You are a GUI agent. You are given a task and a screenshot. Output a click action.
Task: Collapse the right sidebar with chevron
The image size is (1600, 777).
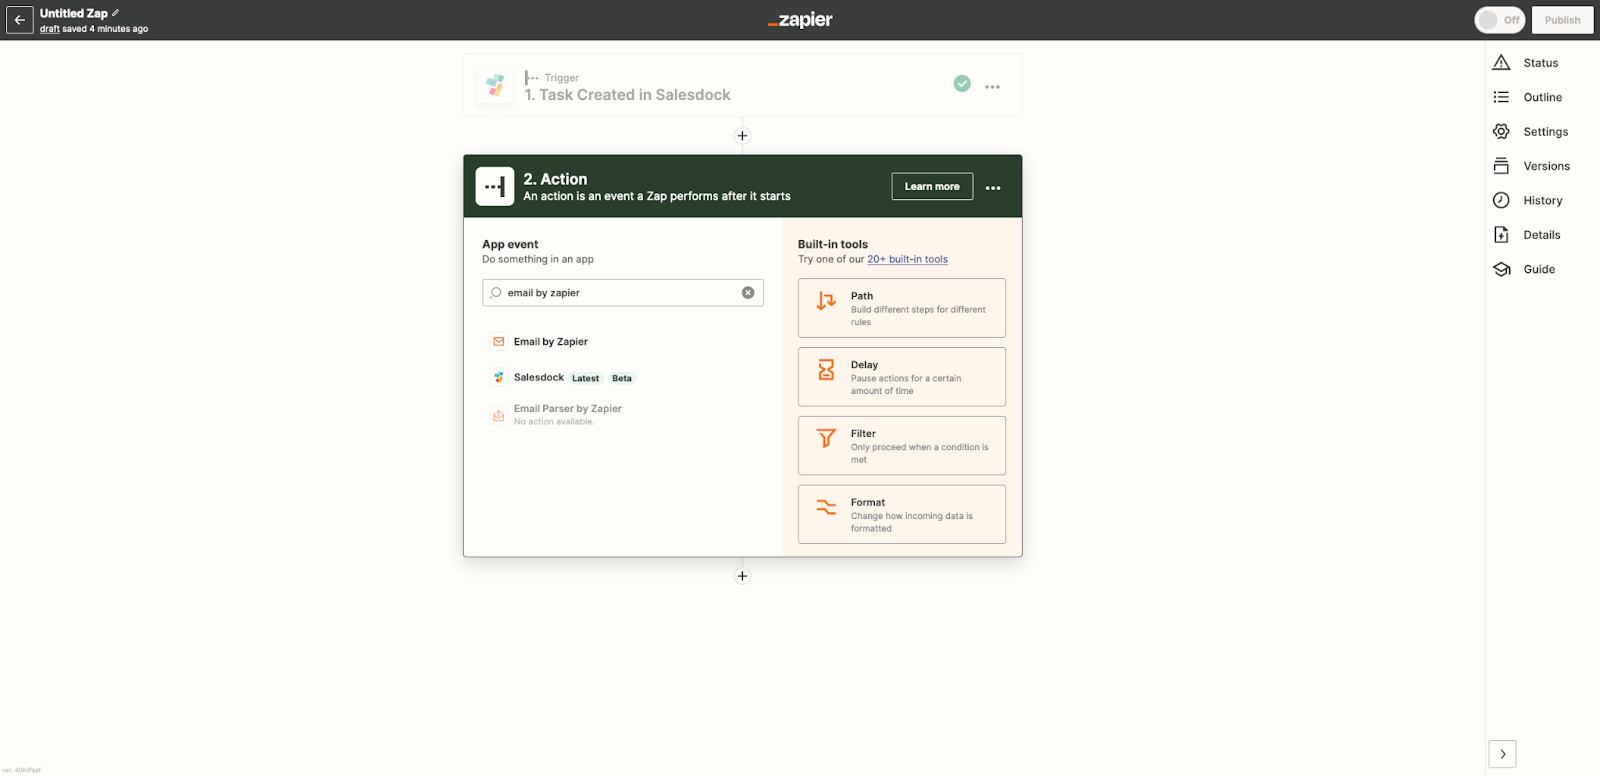(1502, 754)
